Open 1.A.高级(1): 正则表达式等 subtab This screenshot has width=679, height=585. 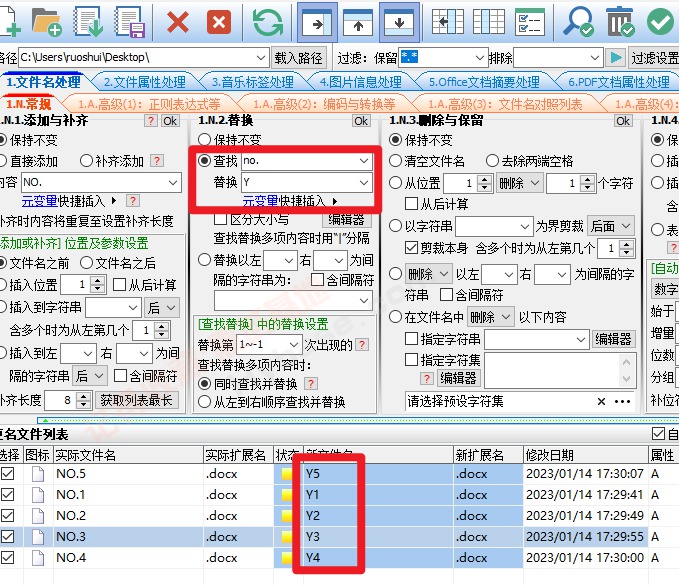click(x=149, y=104)
